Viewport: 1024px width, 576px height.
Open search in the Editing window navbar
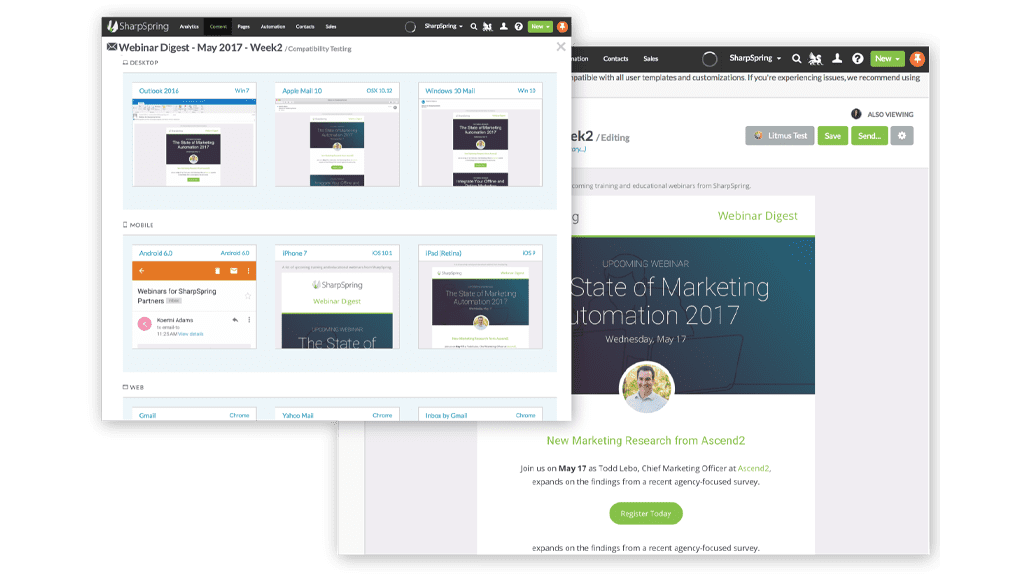(x=797, y=59)
